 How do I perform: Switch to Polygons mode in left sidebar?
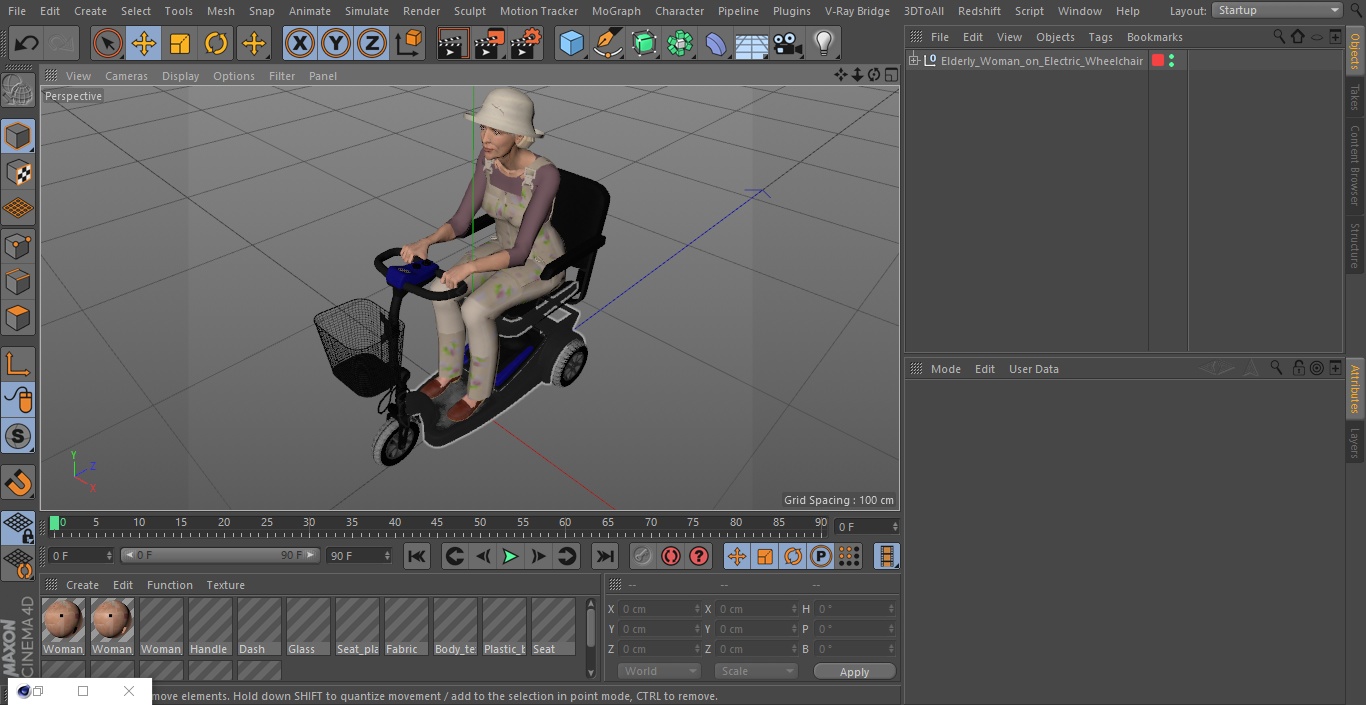(x=18, y=318)
